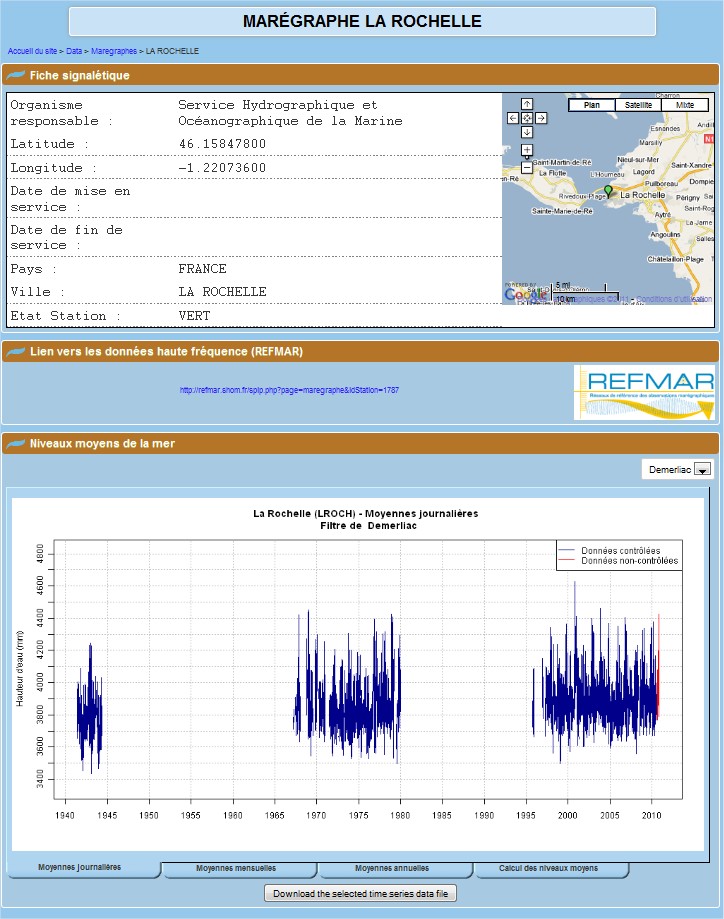The image size is (724, 919).
Task: Zoom in on the map
Action: coord(527,151)
